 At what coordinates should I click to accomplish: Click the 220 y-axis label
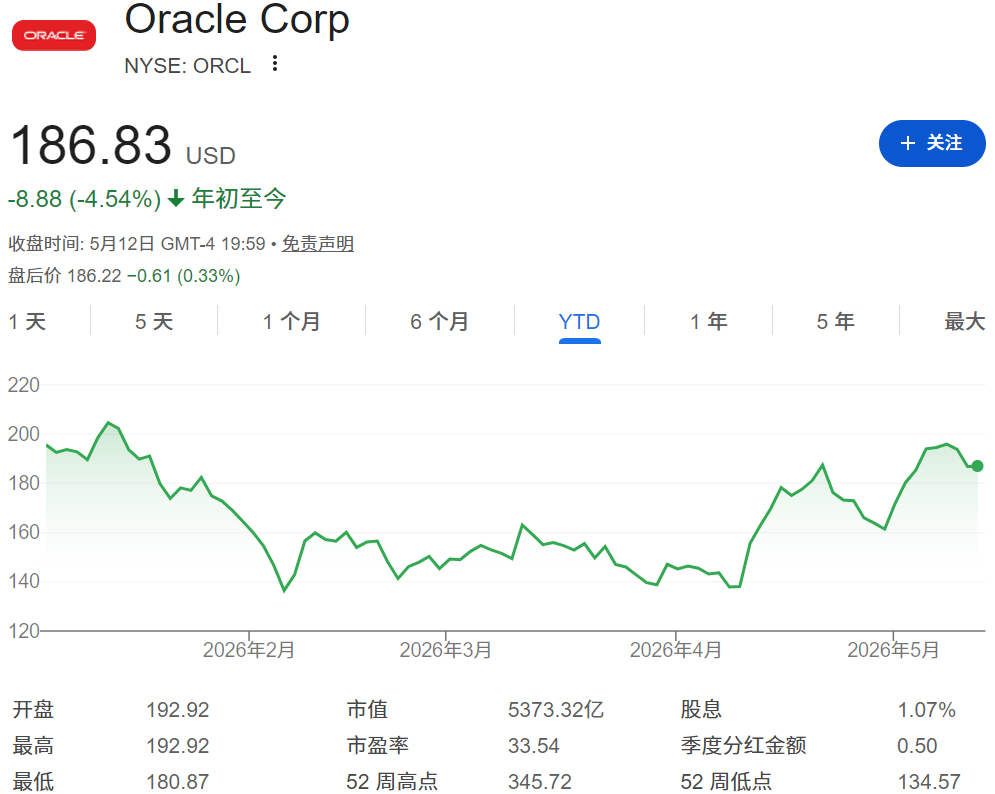click(x=23, y=385)
